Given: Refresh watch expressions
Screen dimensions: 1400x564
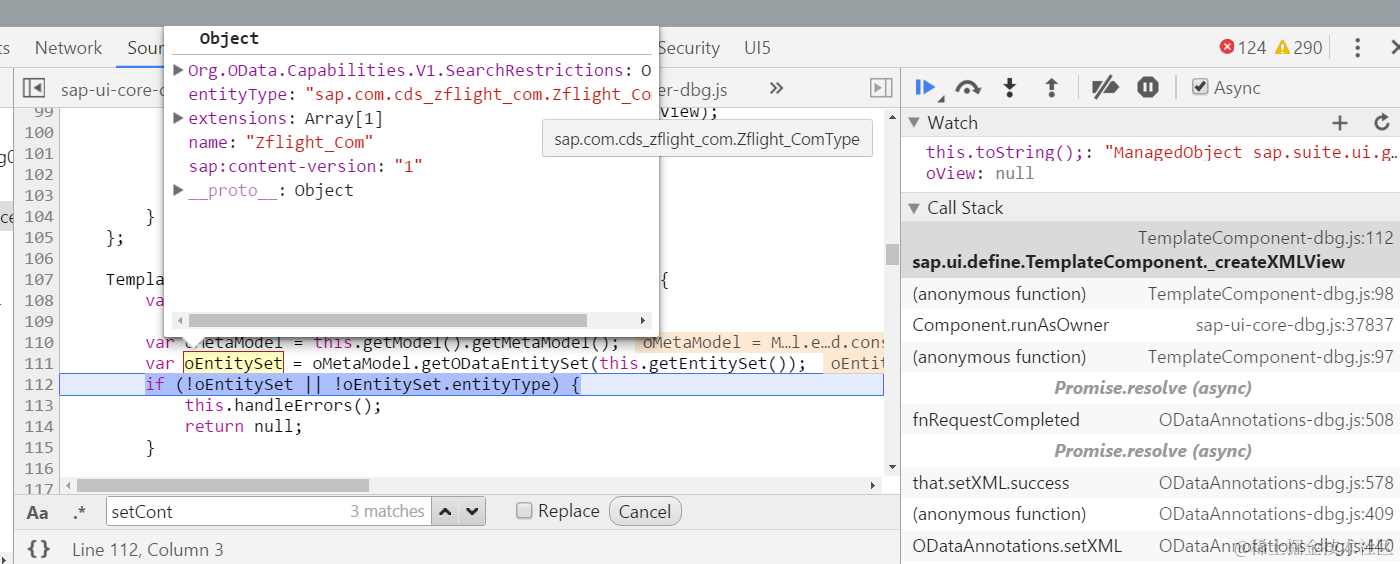Looking at the screenshot, I should pyautogui.click(x=1382, y=123).
